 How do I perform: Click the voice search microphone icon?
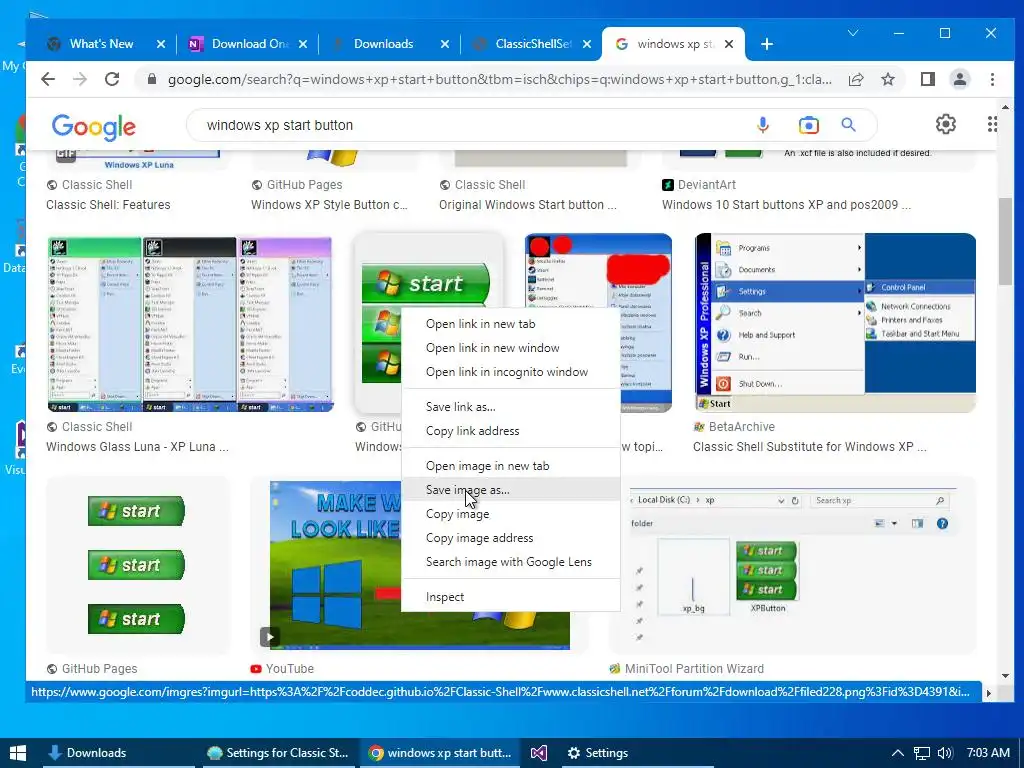pos(763,125)
